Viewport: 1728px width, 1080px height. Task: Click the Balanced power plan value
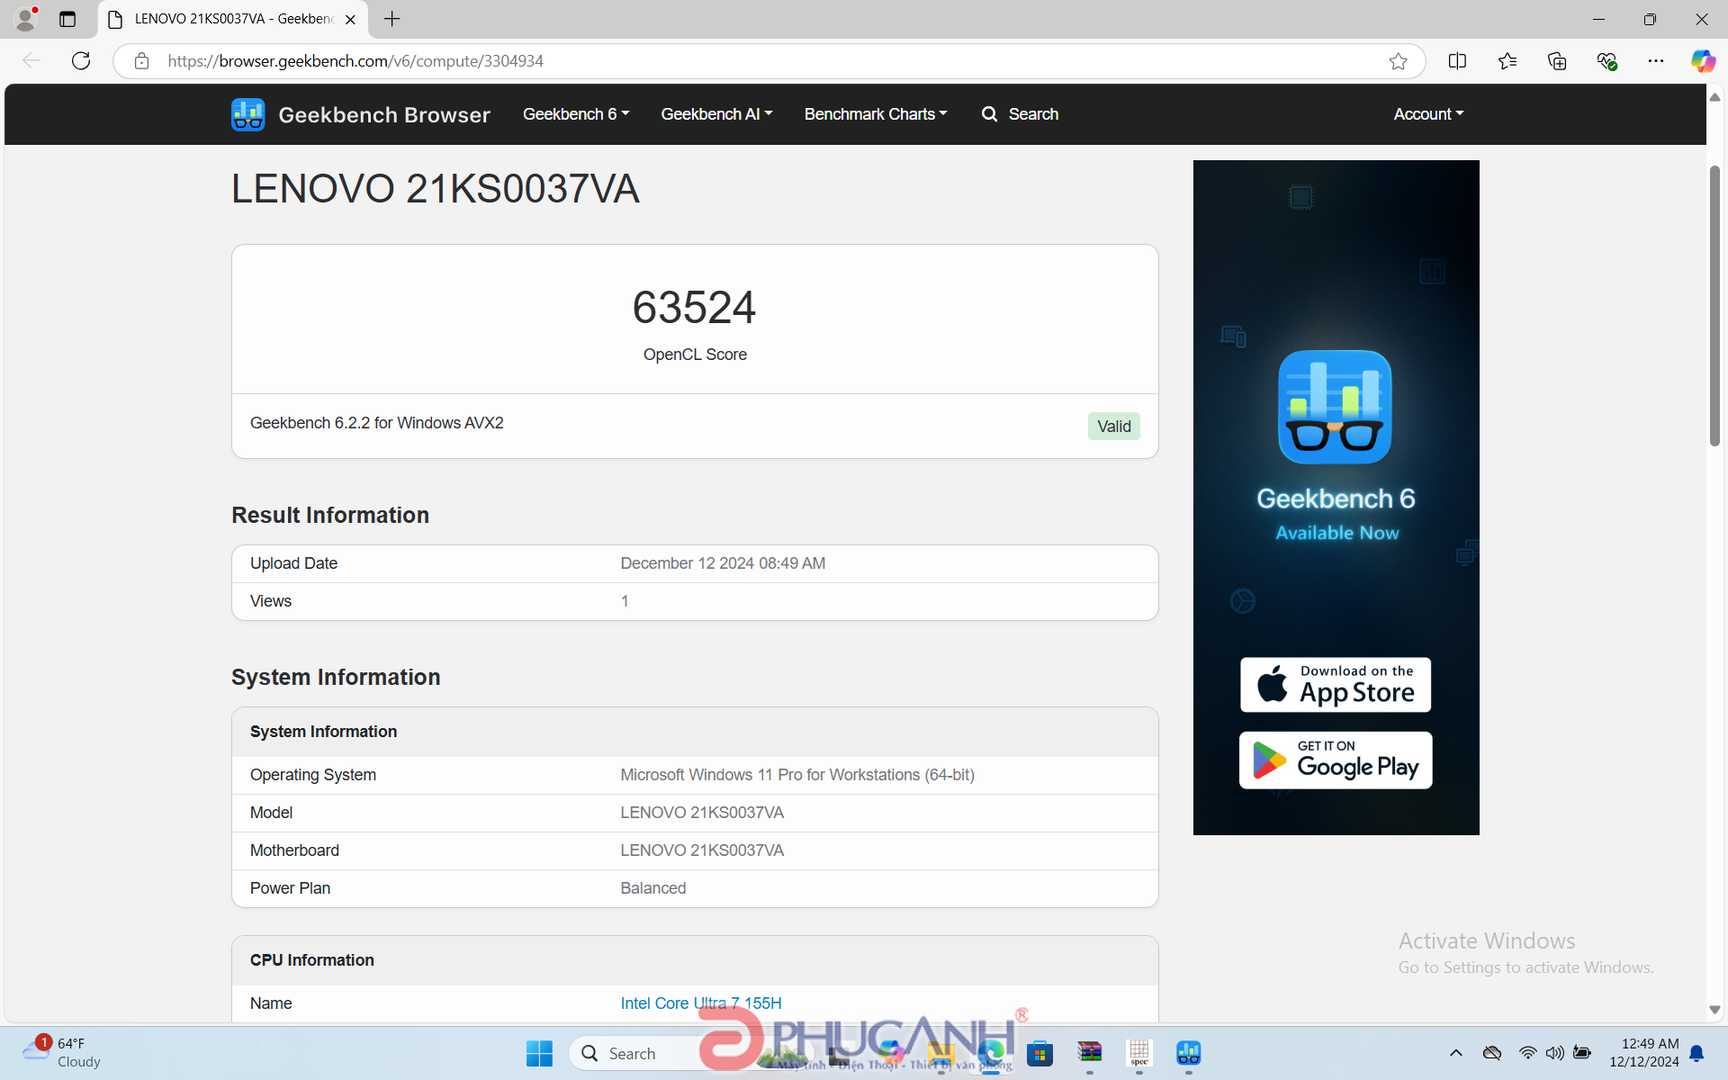[653, 888]
